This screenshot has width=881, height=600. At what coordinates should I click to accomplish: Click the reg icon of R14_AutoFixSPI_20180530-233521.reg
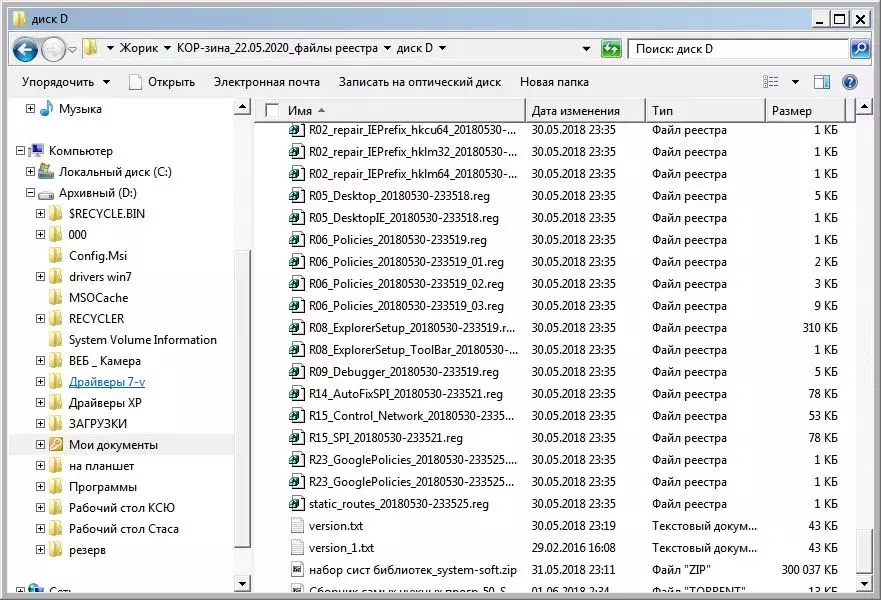(297, 393)
